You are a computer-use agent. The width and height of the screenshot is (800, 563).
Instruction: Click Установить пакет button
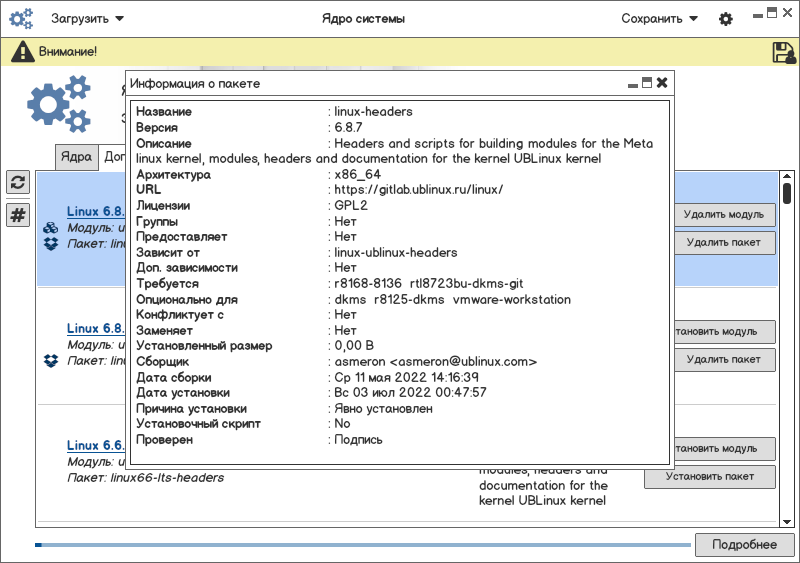[x=710, y=476]
